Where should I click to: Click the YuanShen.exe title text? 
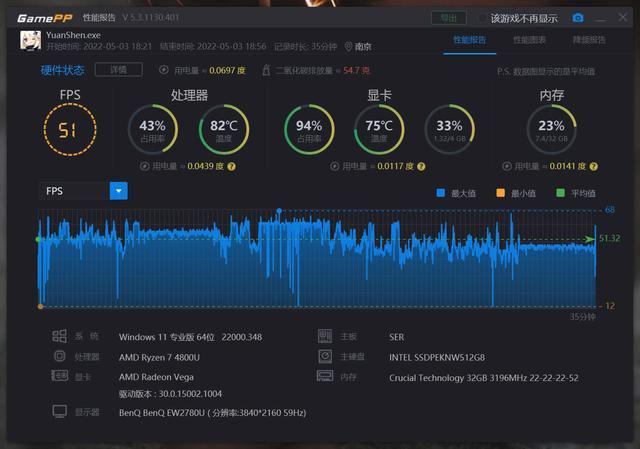[73, 35]
